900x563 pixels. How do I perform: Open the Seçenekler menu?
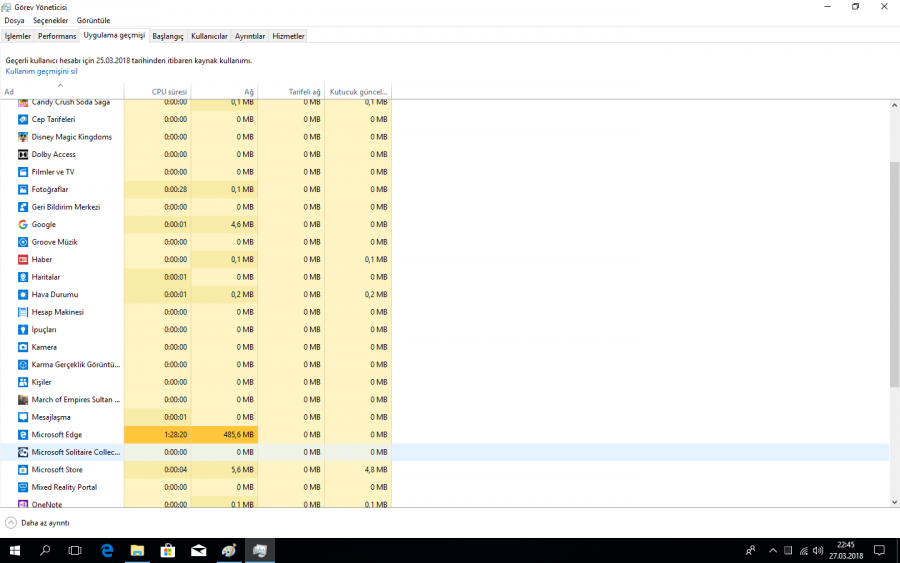pyautogui.click(x=51, y=21)
